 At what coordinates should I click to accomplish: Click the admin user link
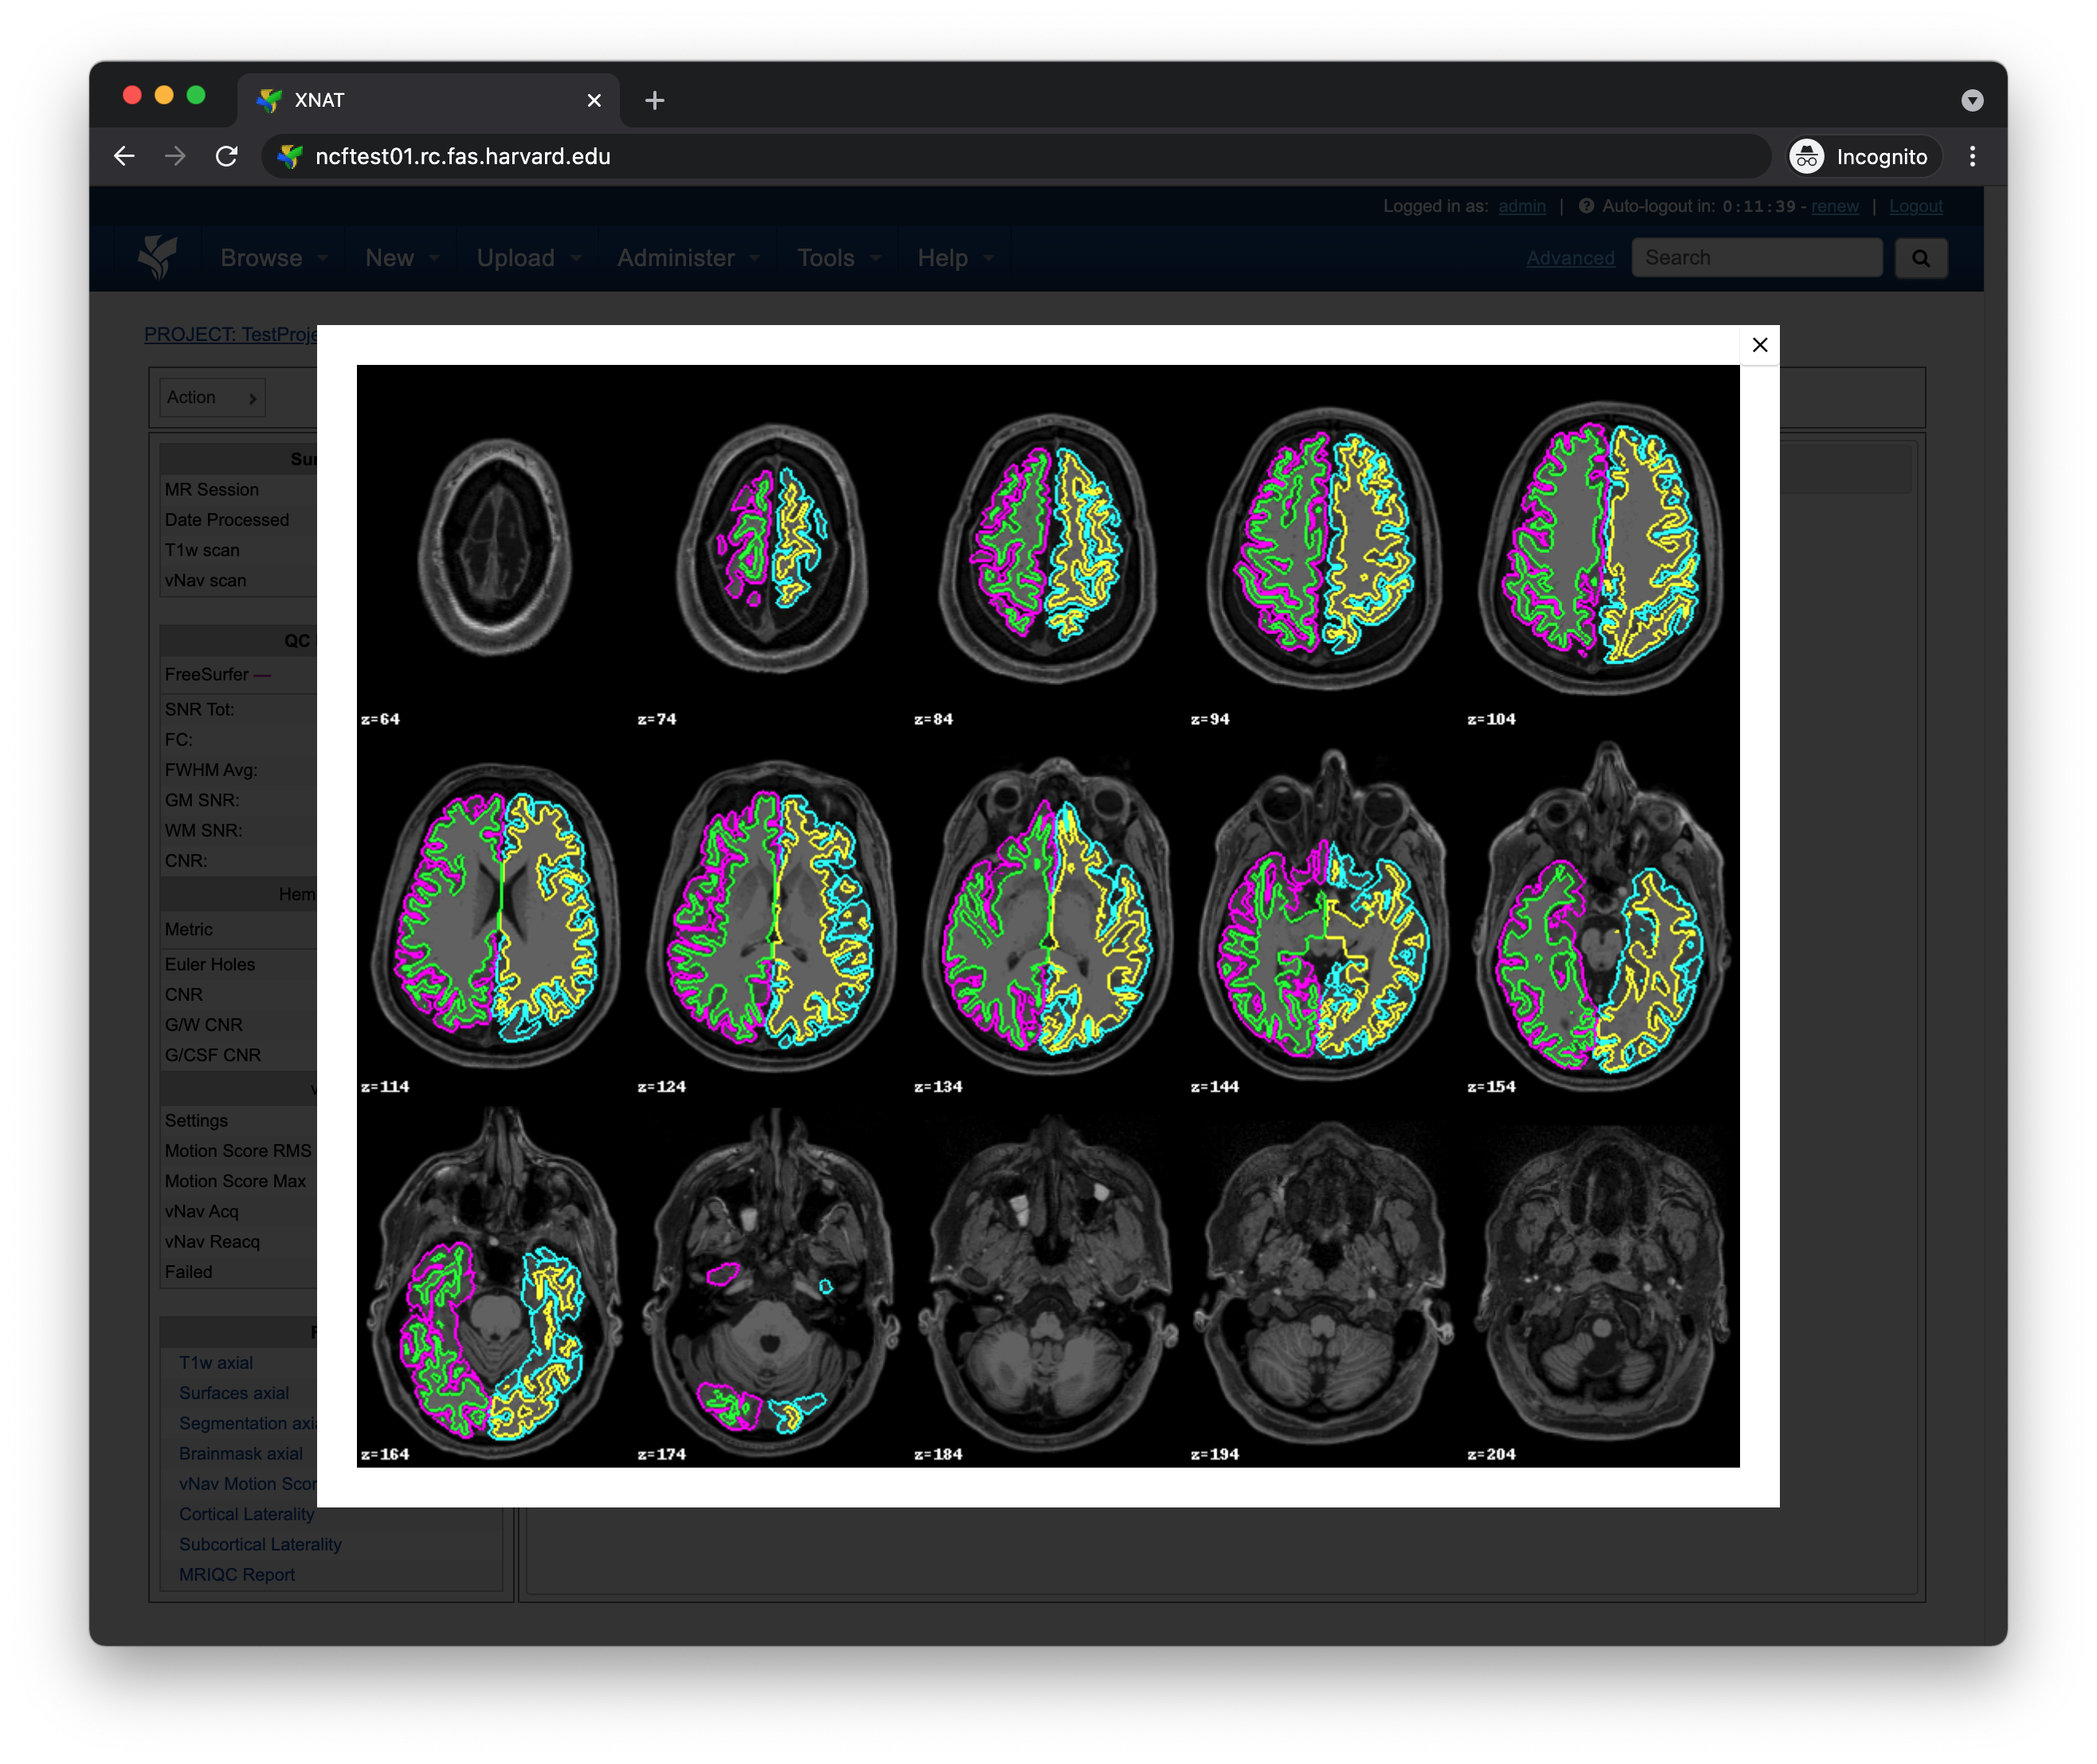(x=1521, y=206)
